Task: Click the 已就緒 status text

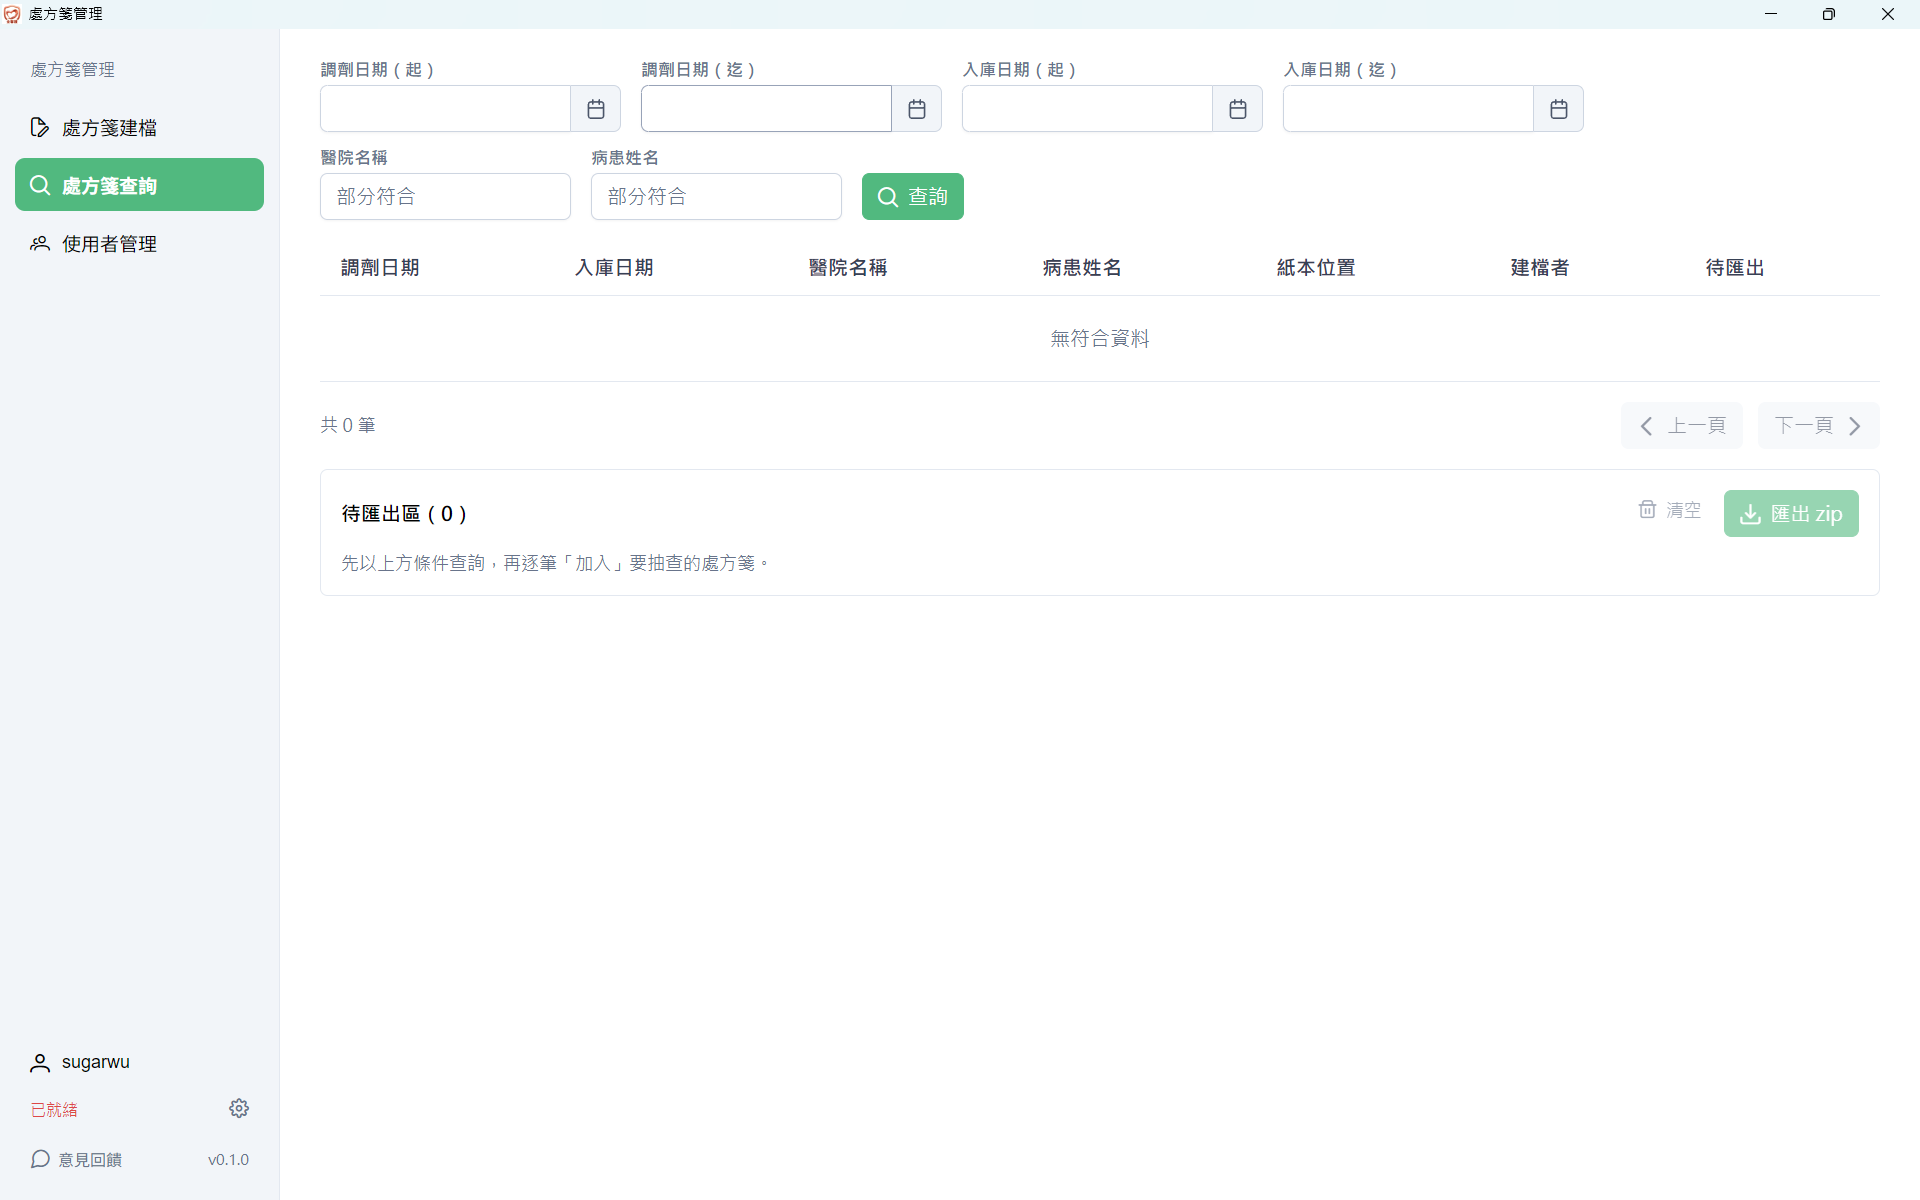Action: (54, 1110)
